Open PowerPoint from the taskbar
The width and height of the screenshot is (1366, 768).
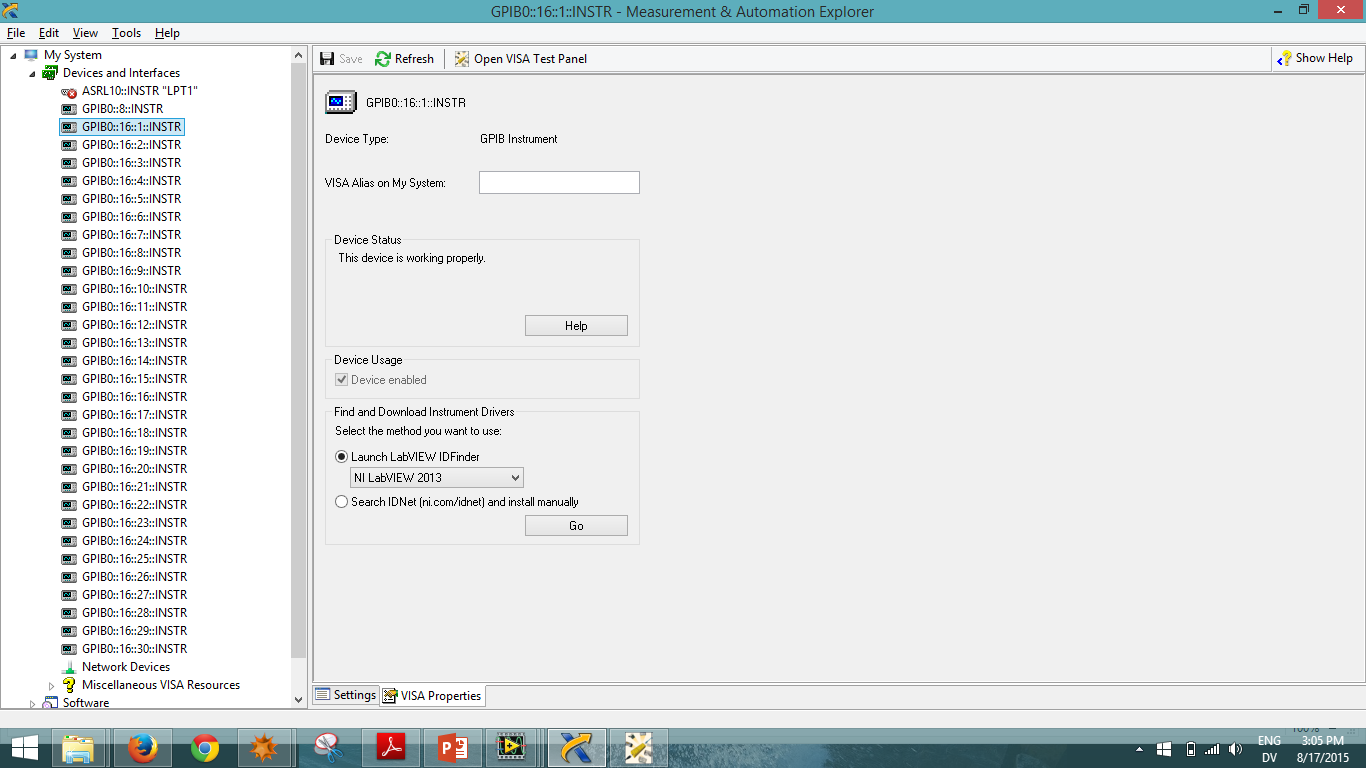[x=453, y=748]
